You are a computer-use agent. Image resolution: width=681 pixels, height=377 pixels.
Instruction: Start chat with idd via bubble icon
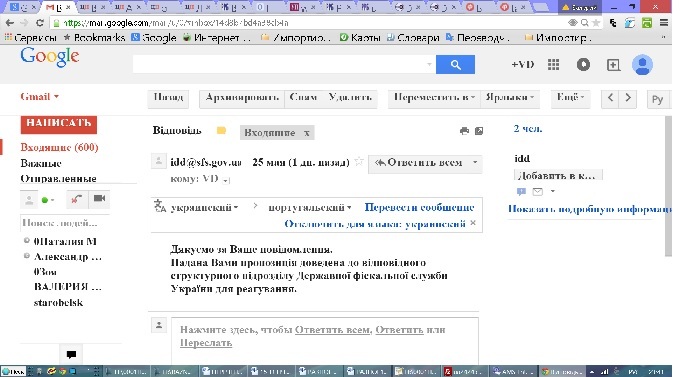(x=521, y=191)
